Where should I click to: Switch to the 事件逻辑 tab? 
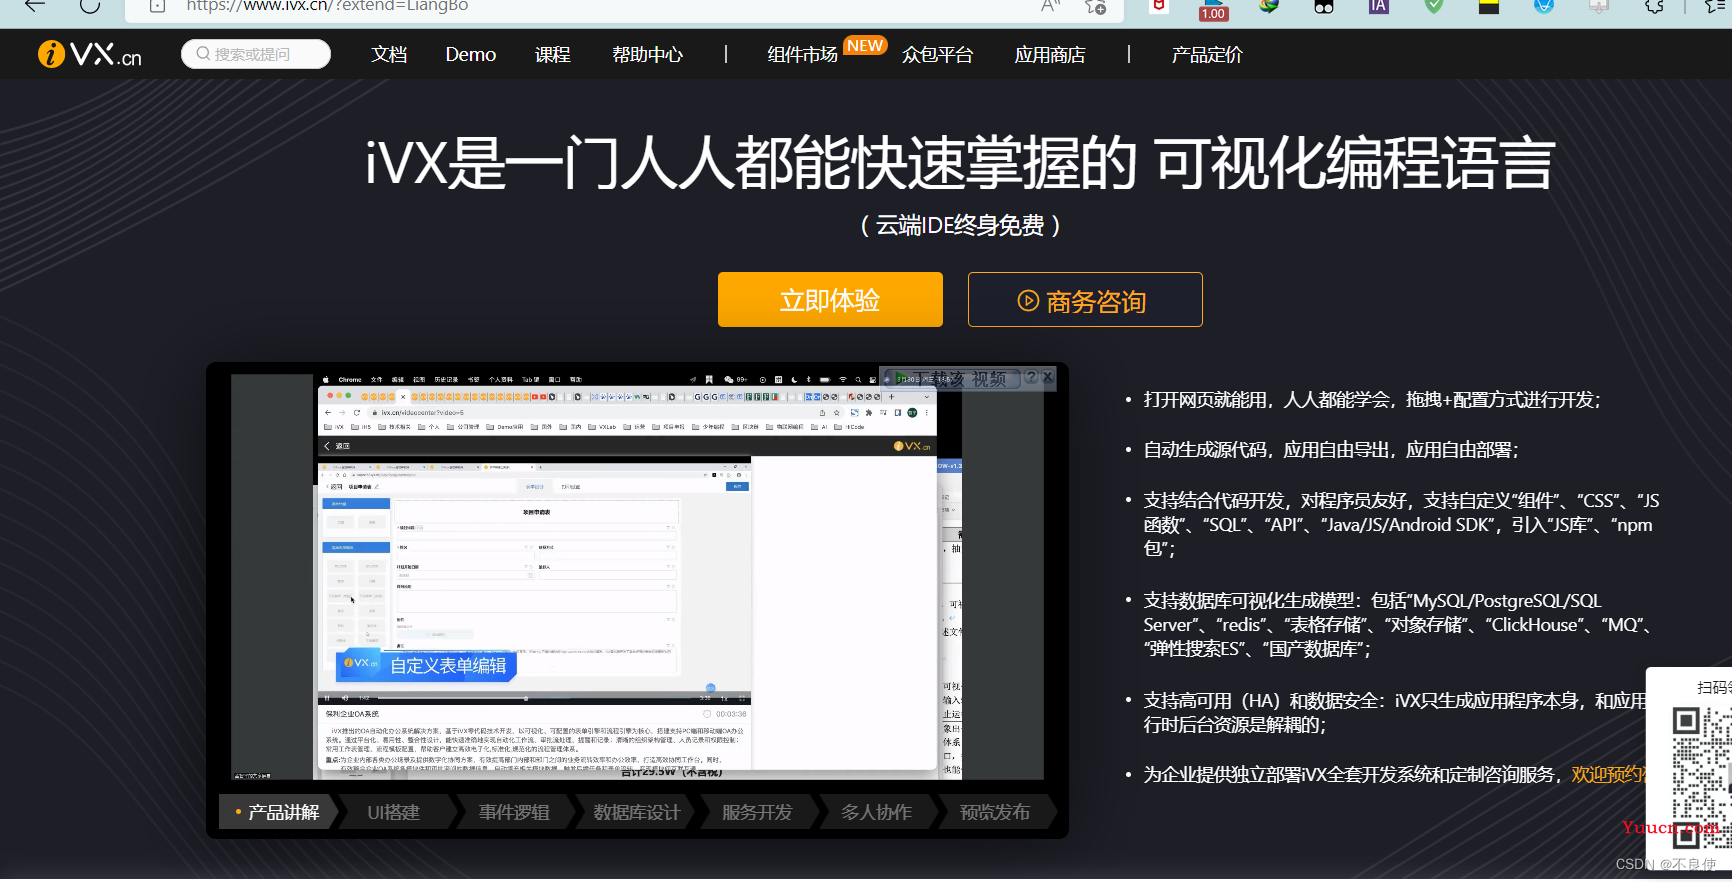[514, 812]
